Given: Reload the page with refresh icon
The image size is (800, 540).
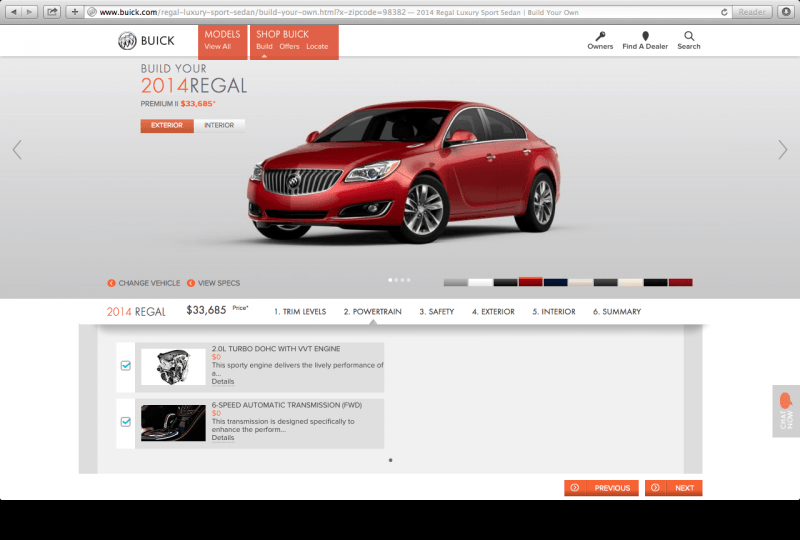Looking at the screenshot, I should pyautogui.click(x=724, y=12).
